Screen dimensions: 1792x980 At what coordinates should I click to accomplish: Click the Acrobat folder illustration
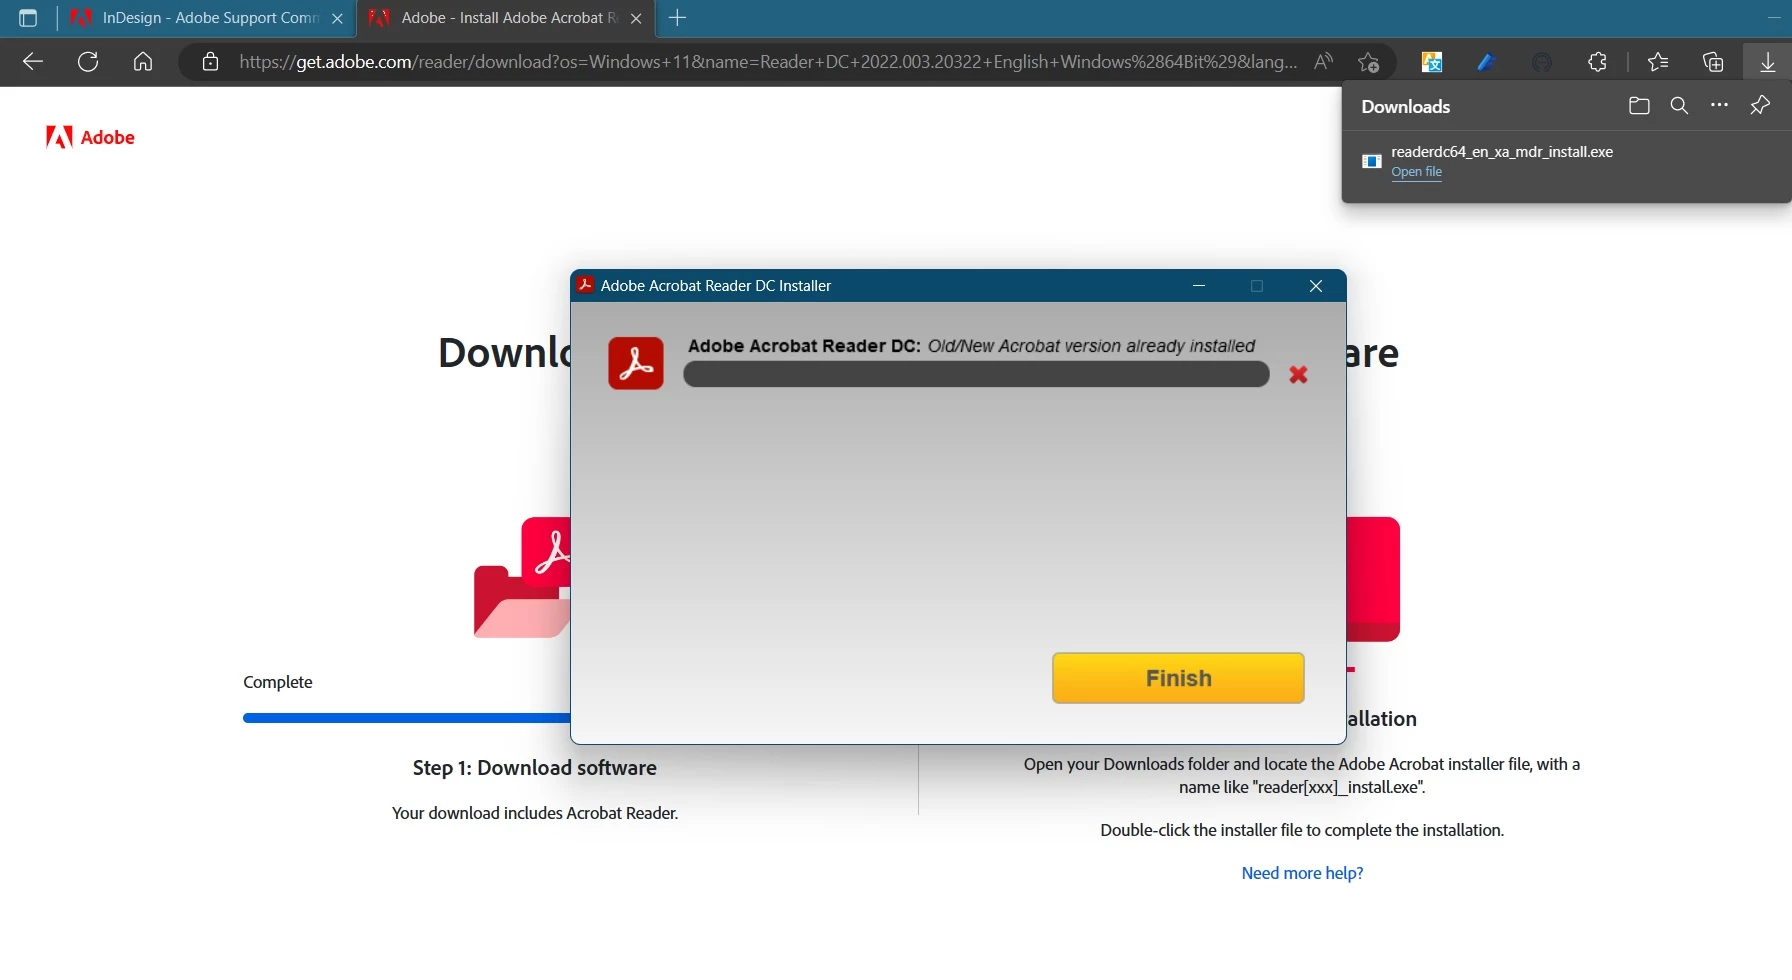point(522,578)
